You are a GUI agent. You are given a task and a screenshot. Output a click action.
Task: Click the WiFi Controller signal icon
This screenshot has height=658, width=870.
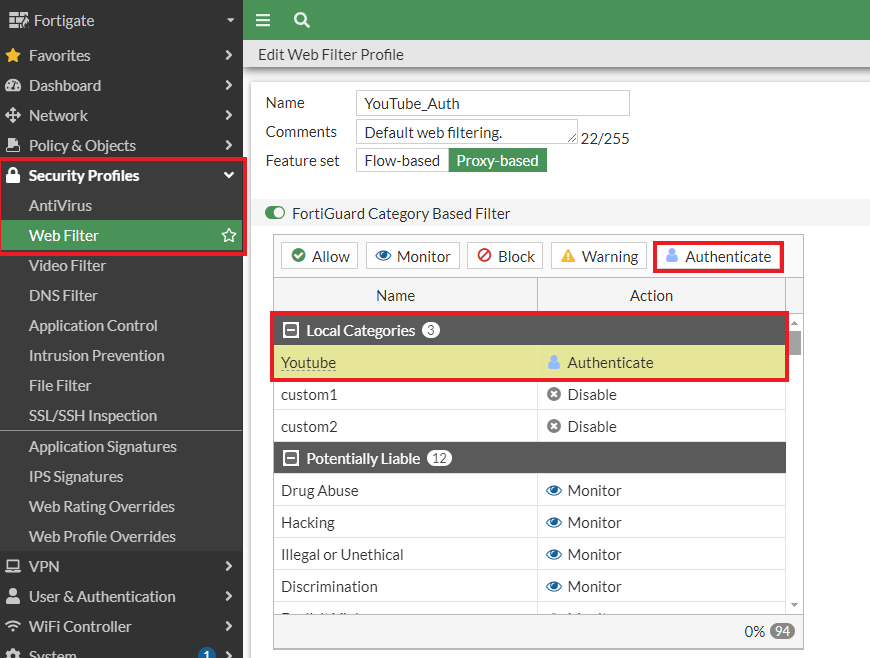pyautogui.click(x=13, y=627)
